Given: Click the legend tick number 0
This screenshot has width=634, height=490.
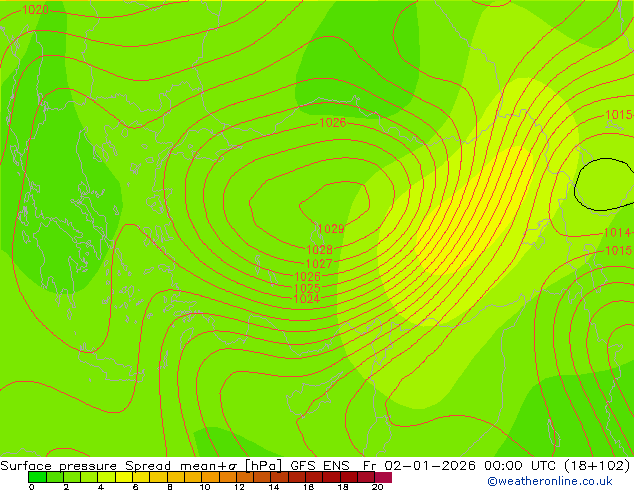Looking at the screenshot, I should click(32, 487).
